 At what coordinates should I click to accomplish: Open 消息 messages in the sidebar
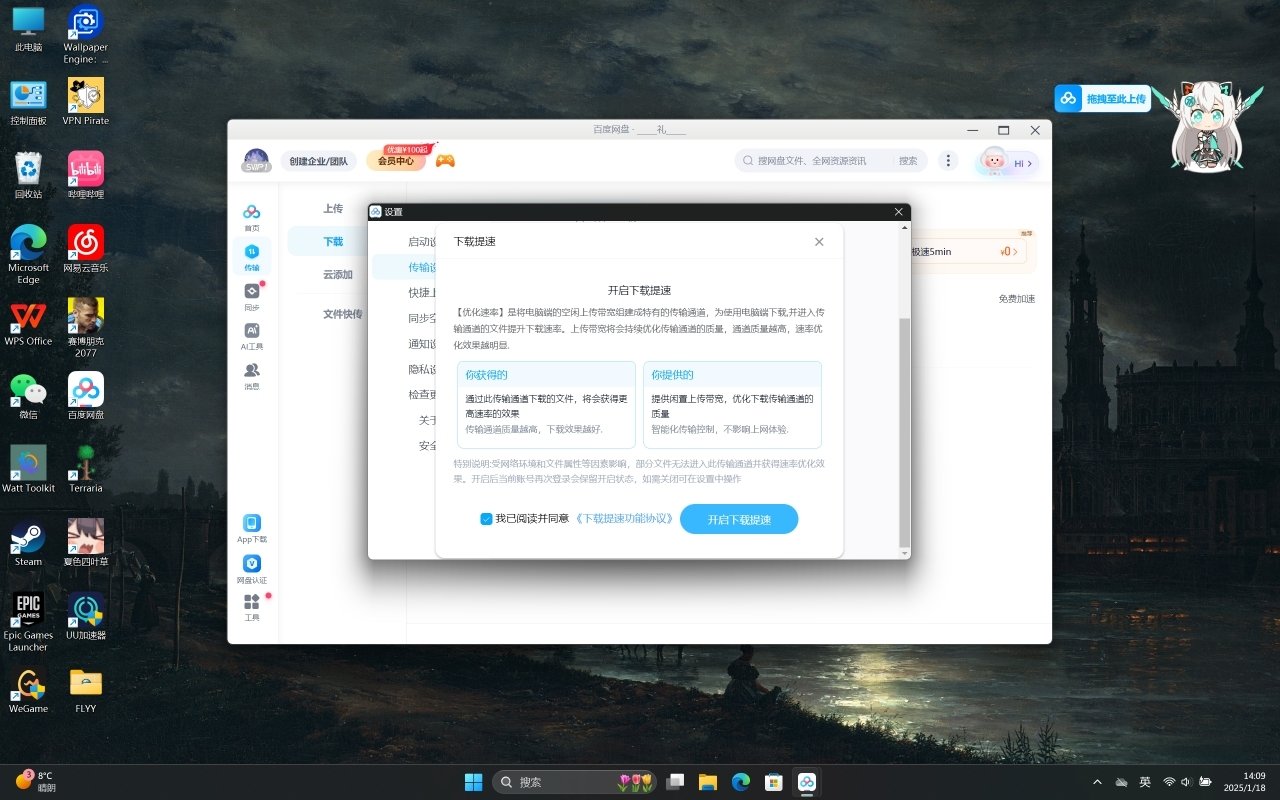point(251,376)
